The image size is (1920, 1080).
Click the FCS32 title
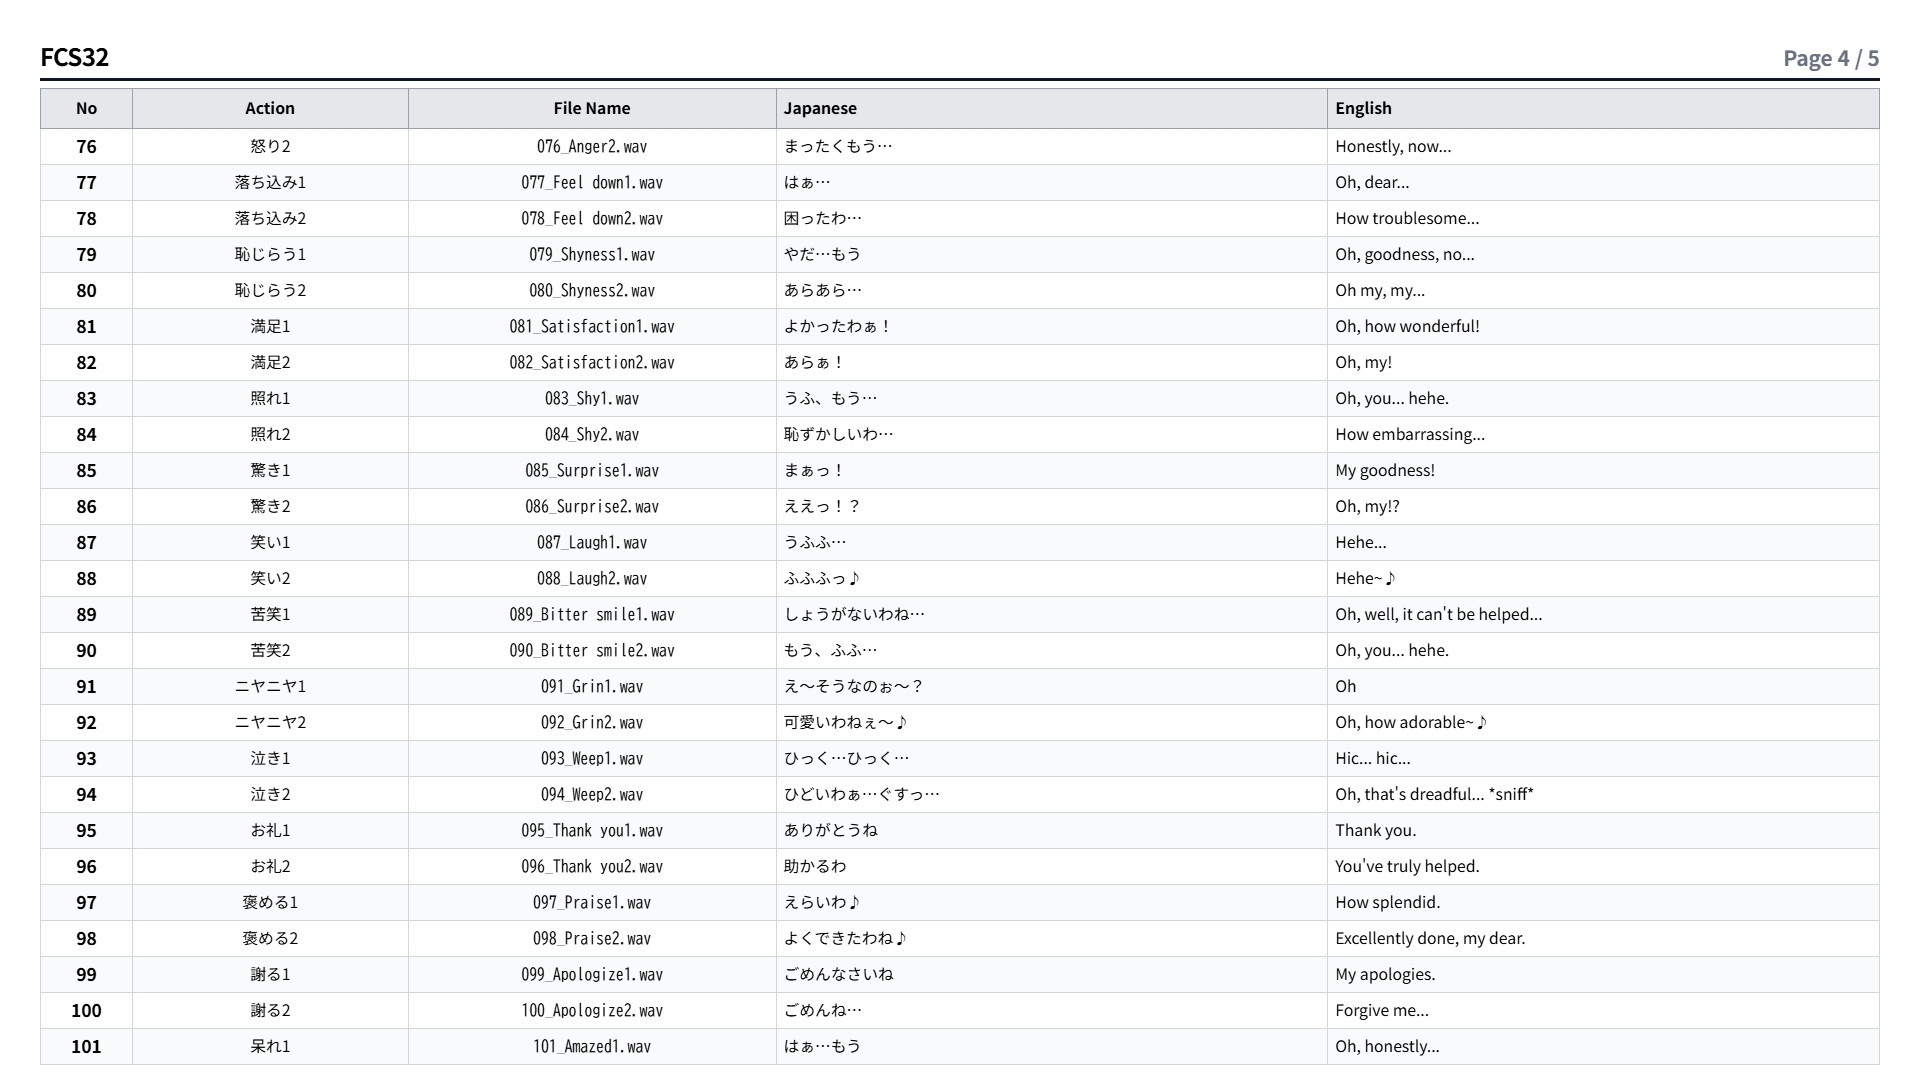click(x=75, y=57)
